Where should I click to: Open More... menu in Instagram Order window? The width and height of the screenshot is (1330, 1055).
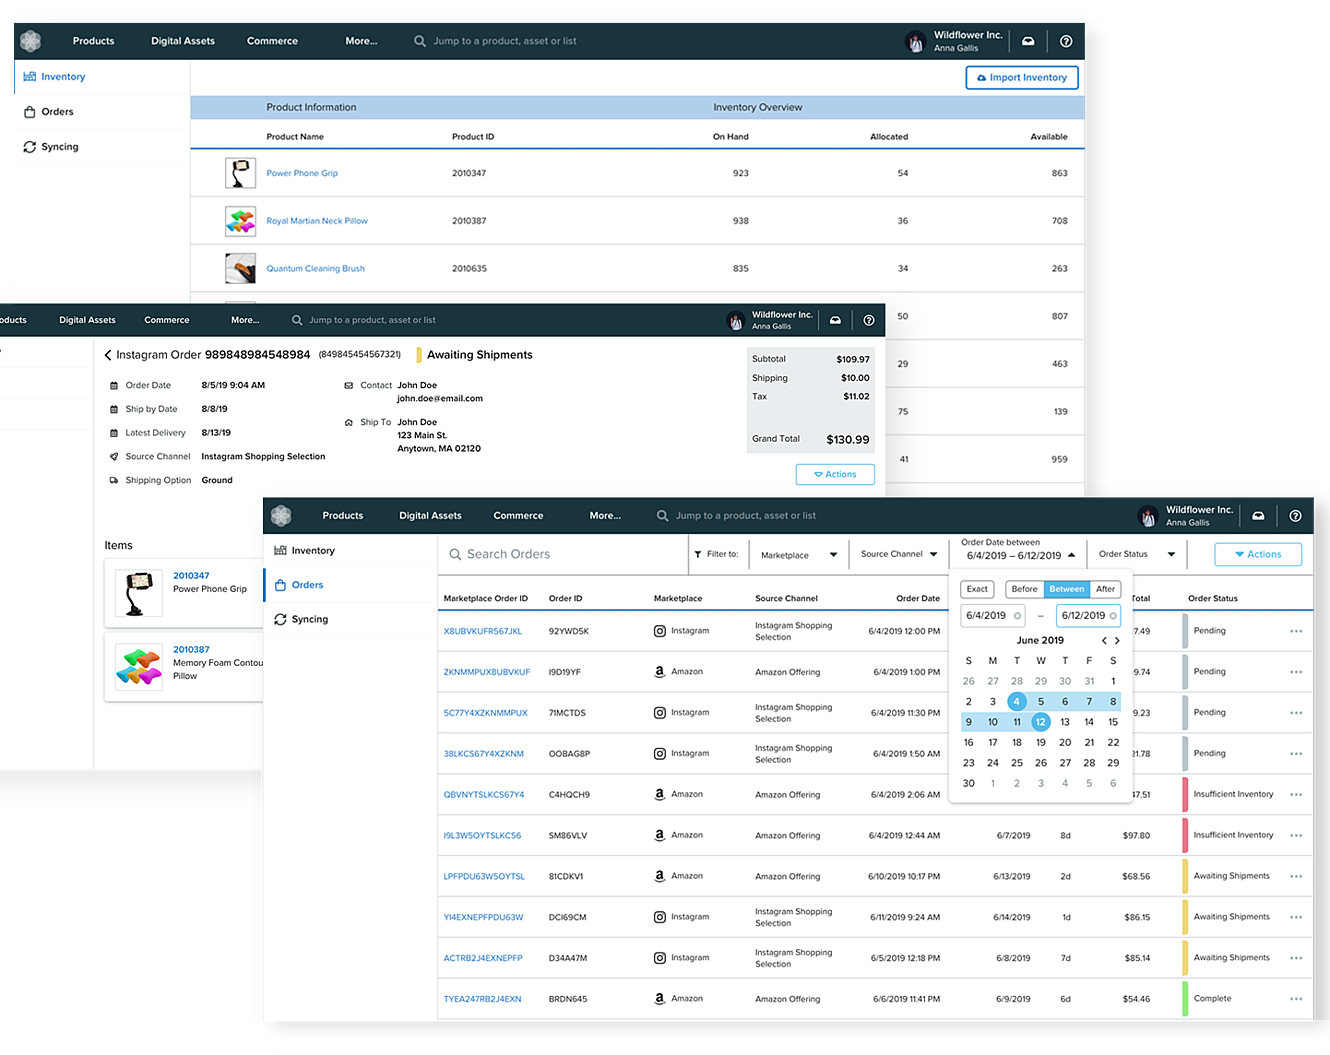(245, 320)
